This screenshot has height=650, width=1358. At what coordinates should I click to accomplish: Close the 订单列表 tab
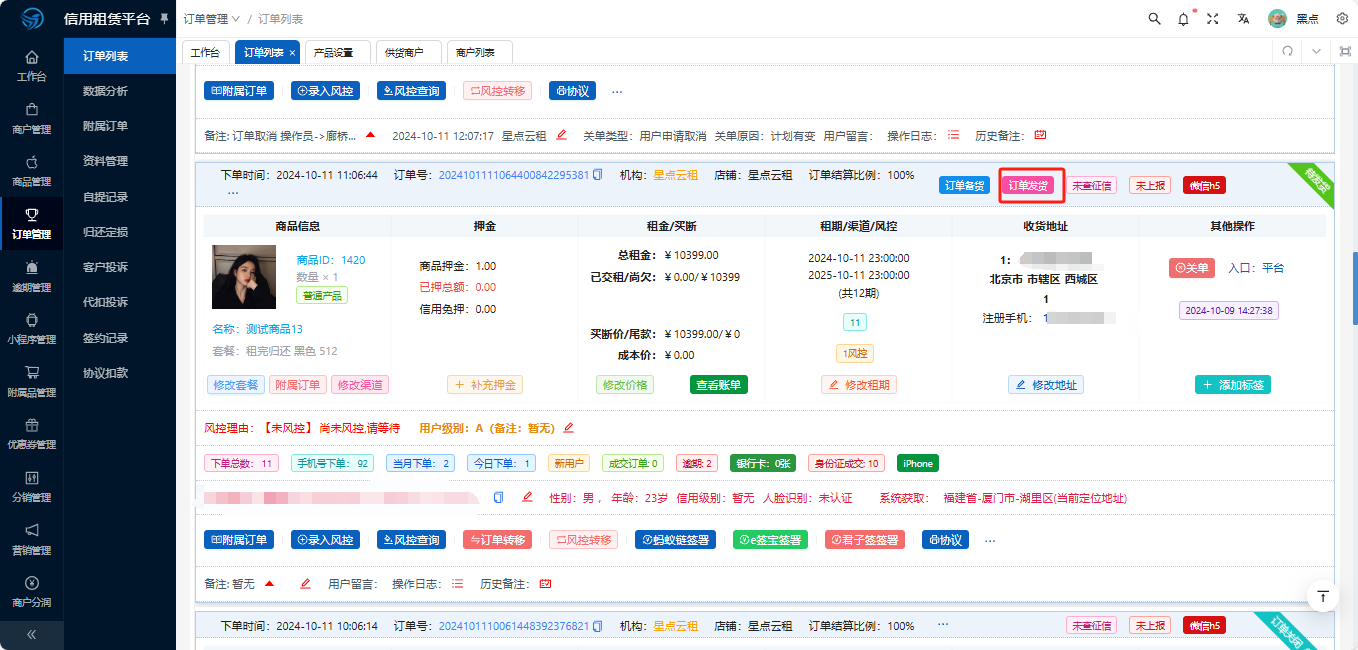(x=292, y=52)
